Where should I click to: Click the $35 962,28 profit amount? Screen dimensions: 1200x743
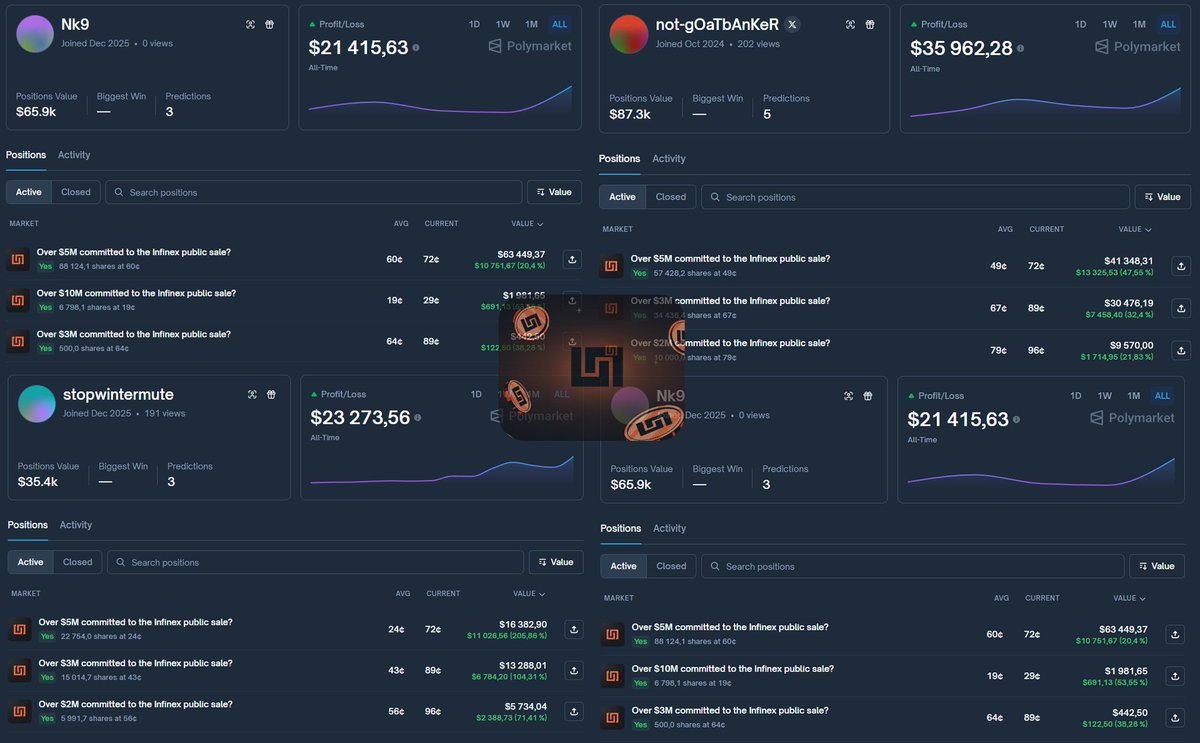pos(961,48)
